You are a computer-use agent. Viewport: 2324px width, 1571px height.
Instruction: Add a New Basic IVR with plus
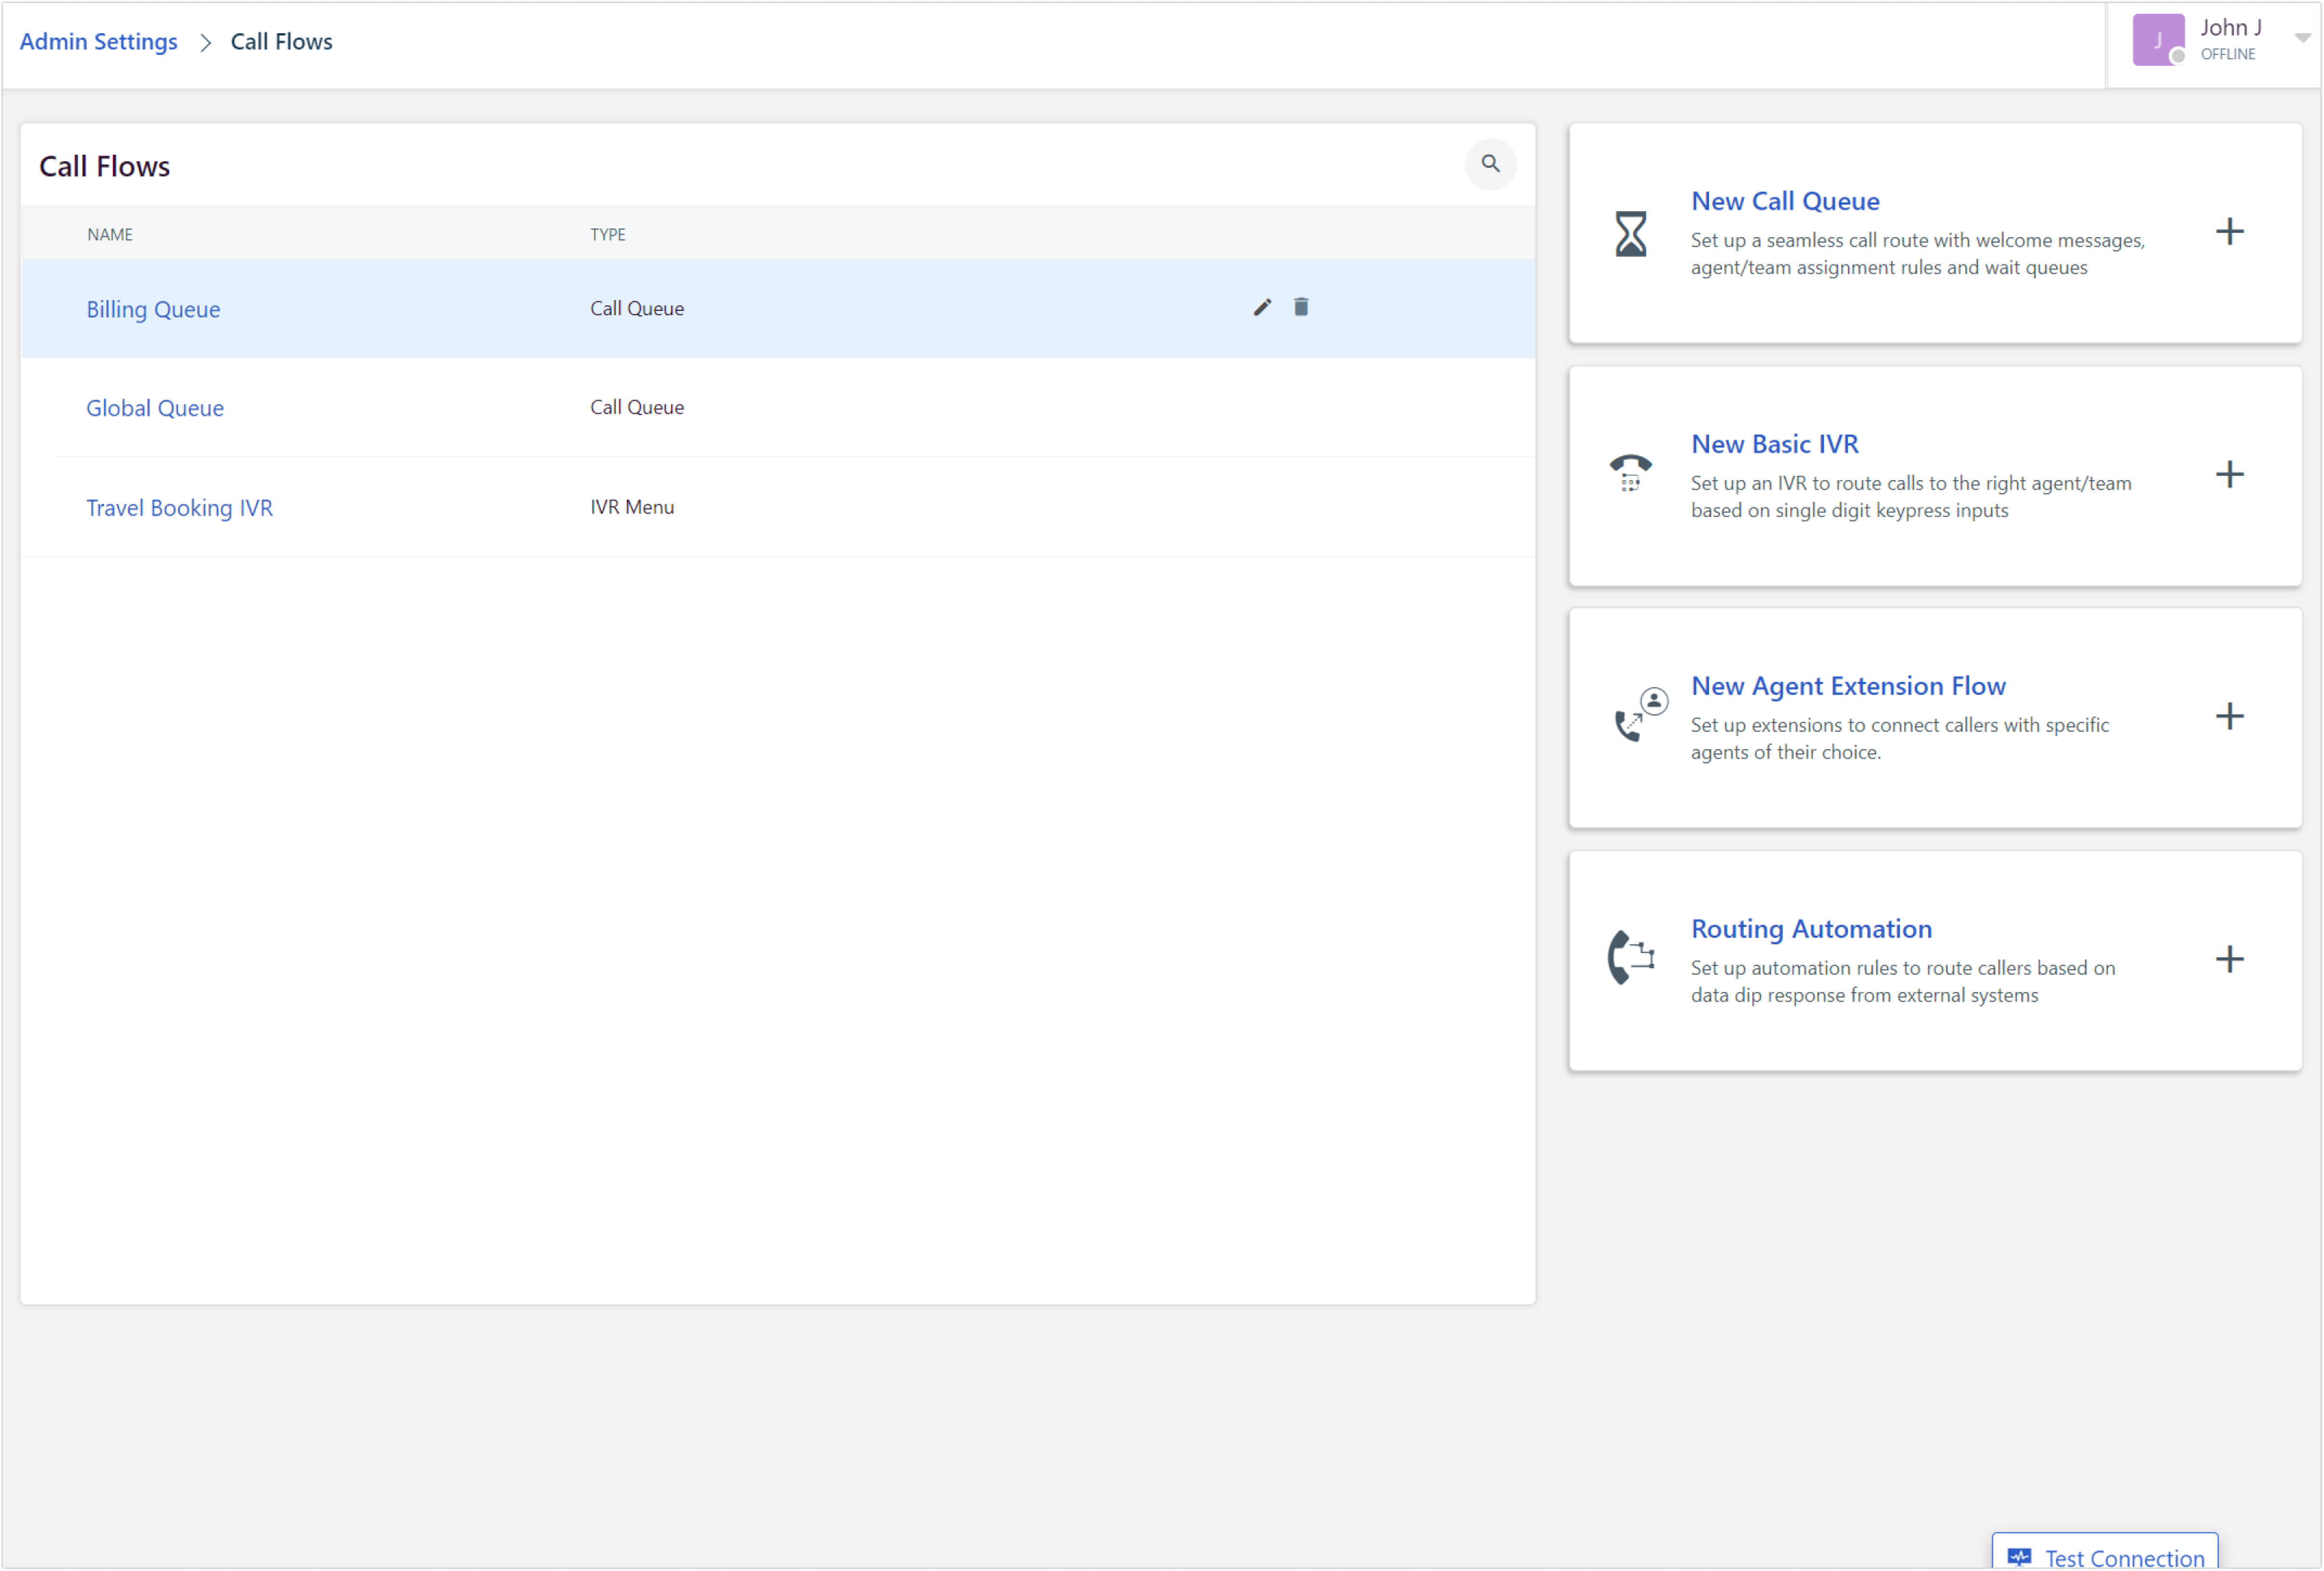click(2229, 474)
